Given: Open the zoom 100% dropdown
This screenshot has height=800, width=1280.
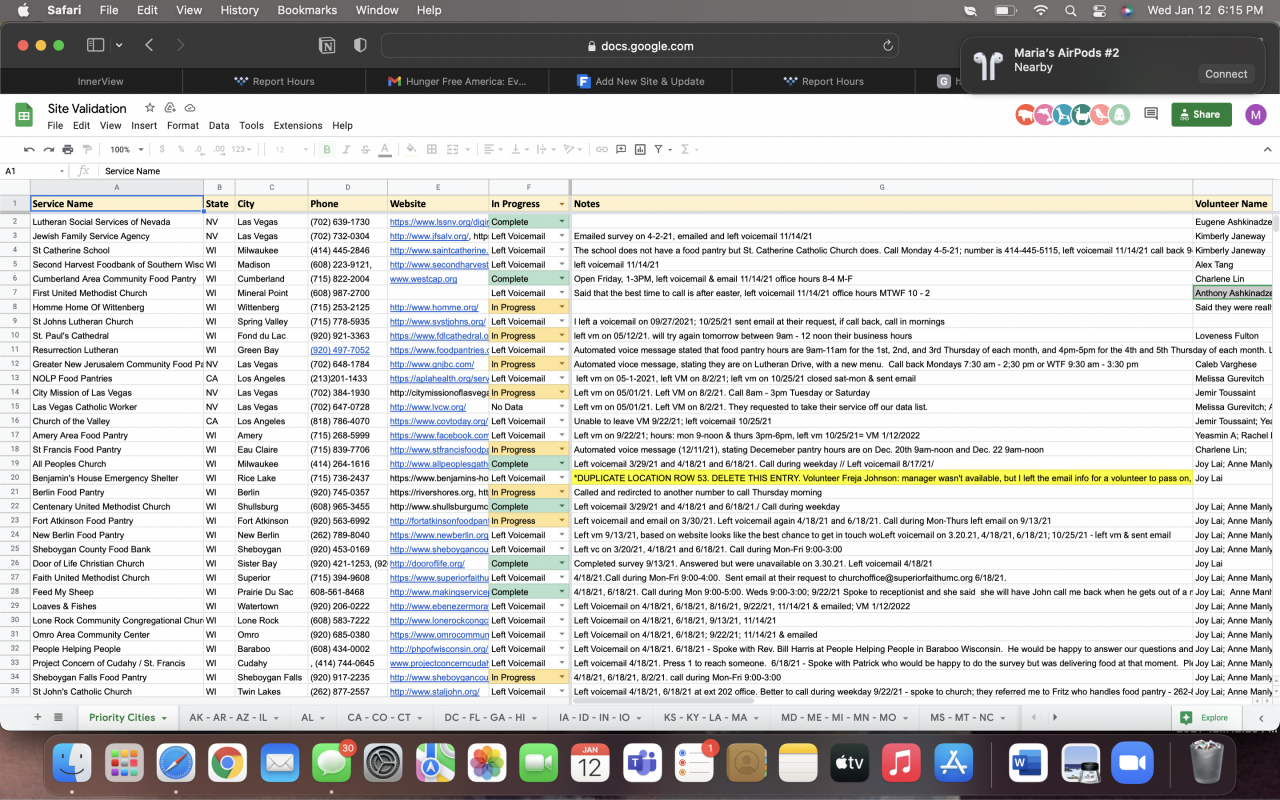Looking at the screenshot, I should click(x=125, y=149).
